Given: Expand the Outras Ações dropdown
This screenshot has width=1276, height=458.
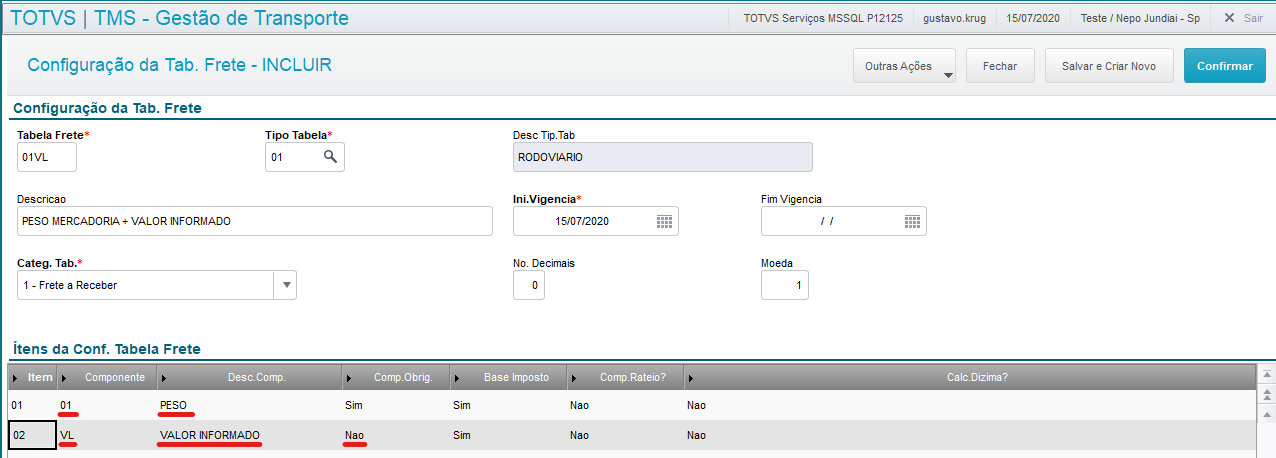Looking at the screenshot, I should pos(904,66).
